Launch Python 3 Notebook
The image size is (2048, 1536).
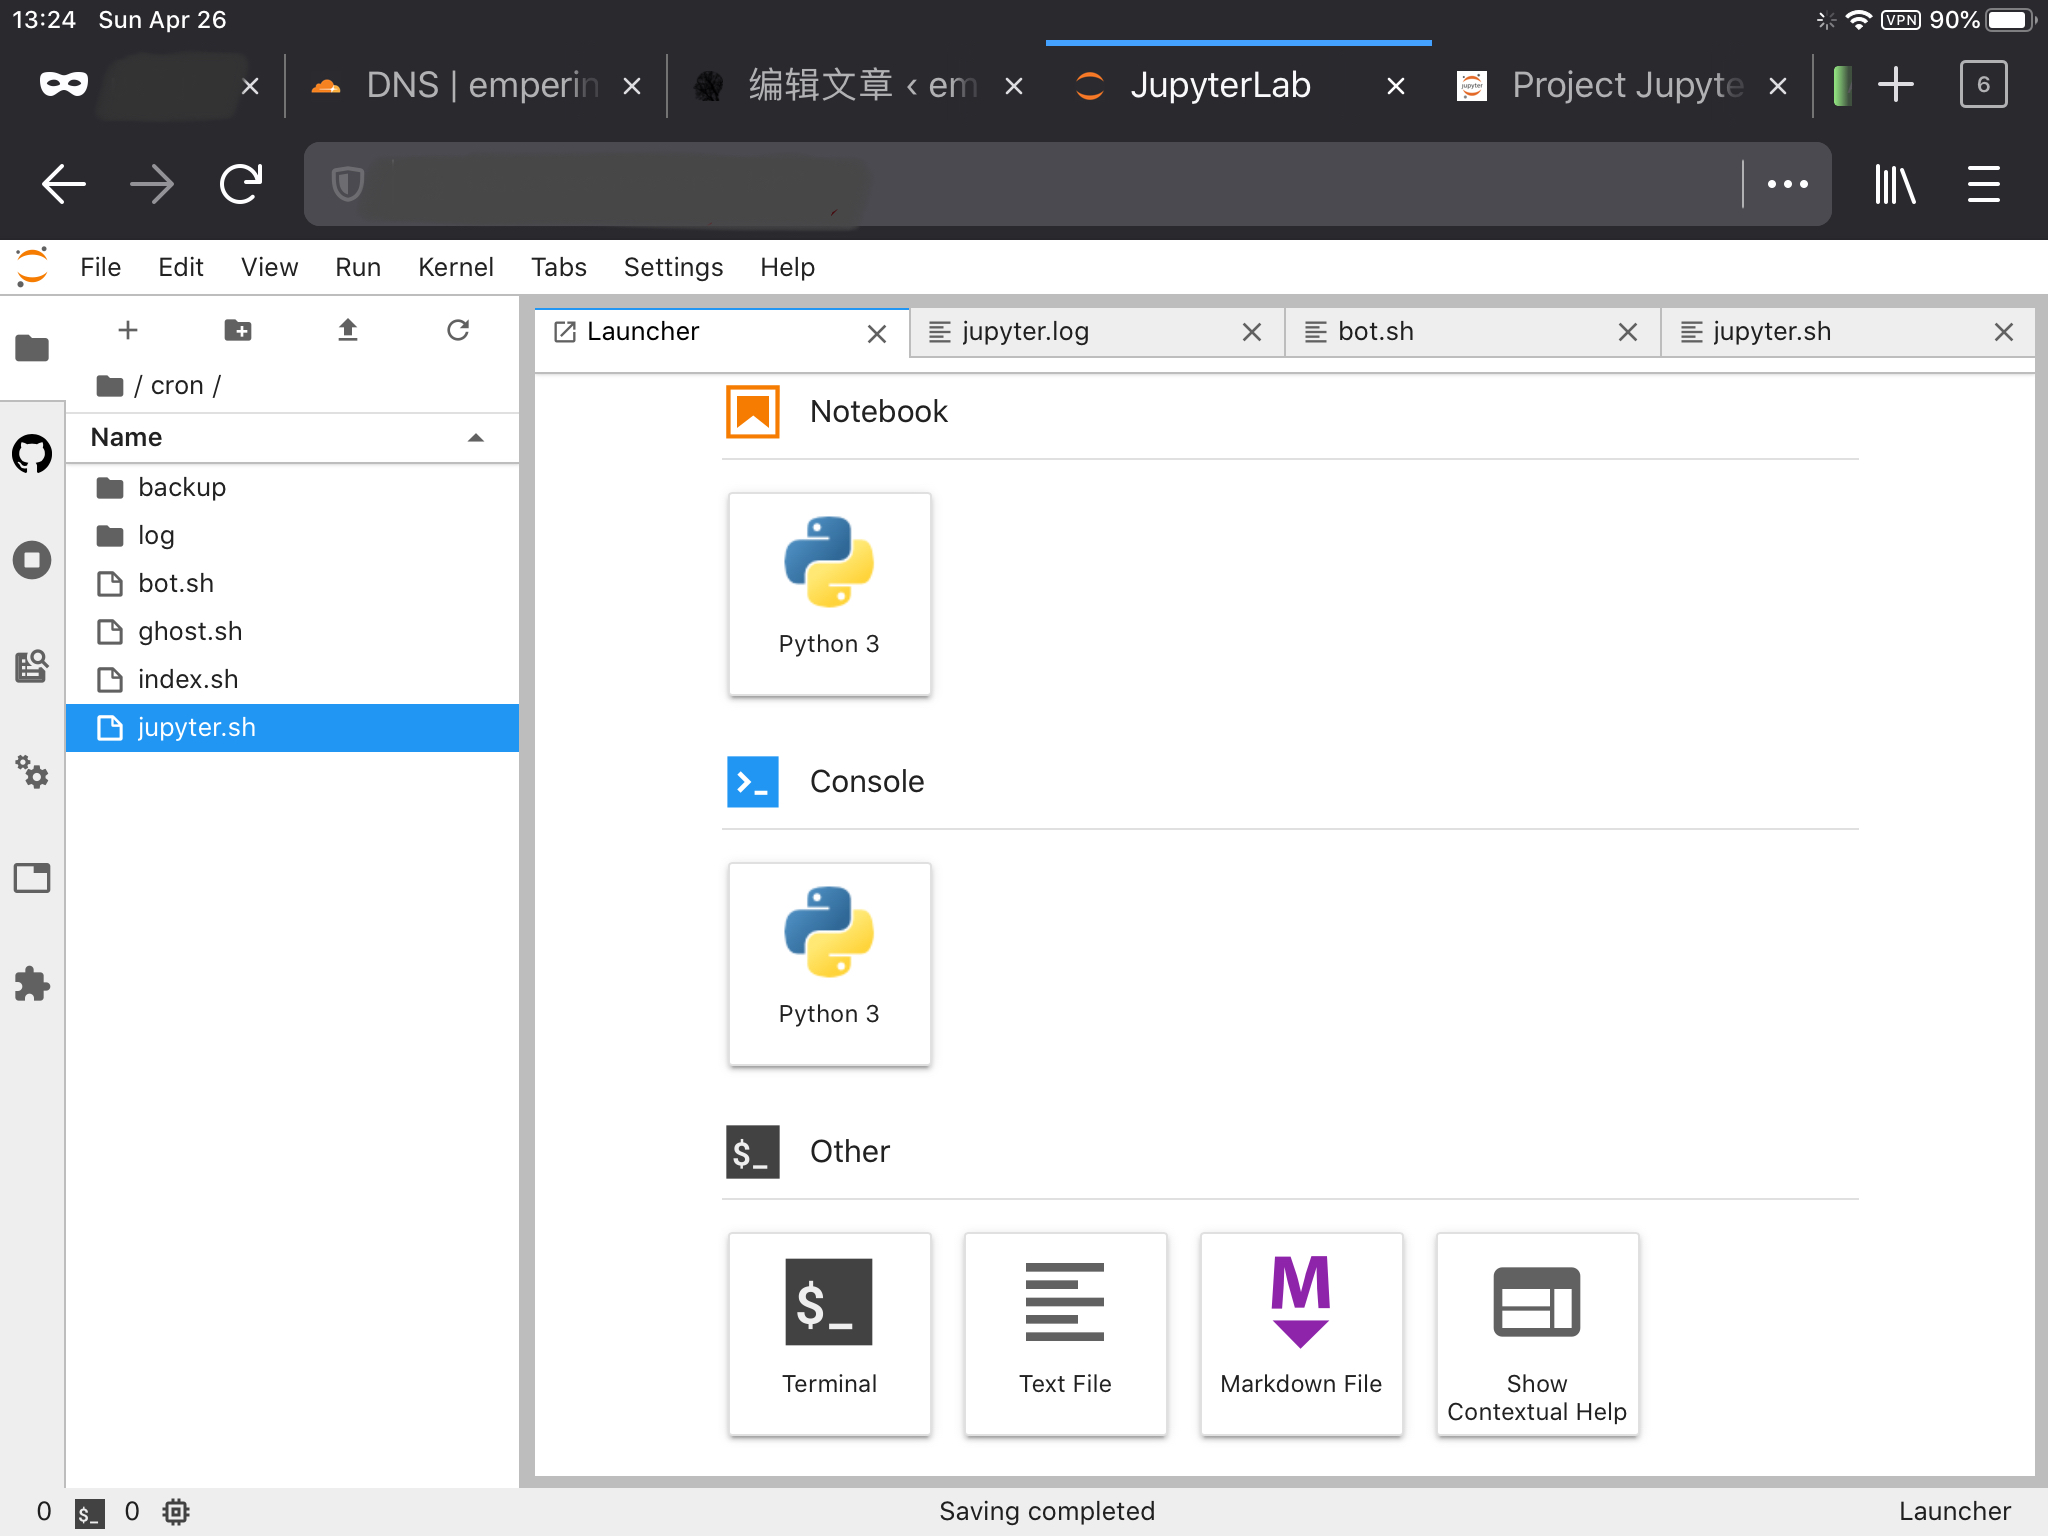coord(829,594)
